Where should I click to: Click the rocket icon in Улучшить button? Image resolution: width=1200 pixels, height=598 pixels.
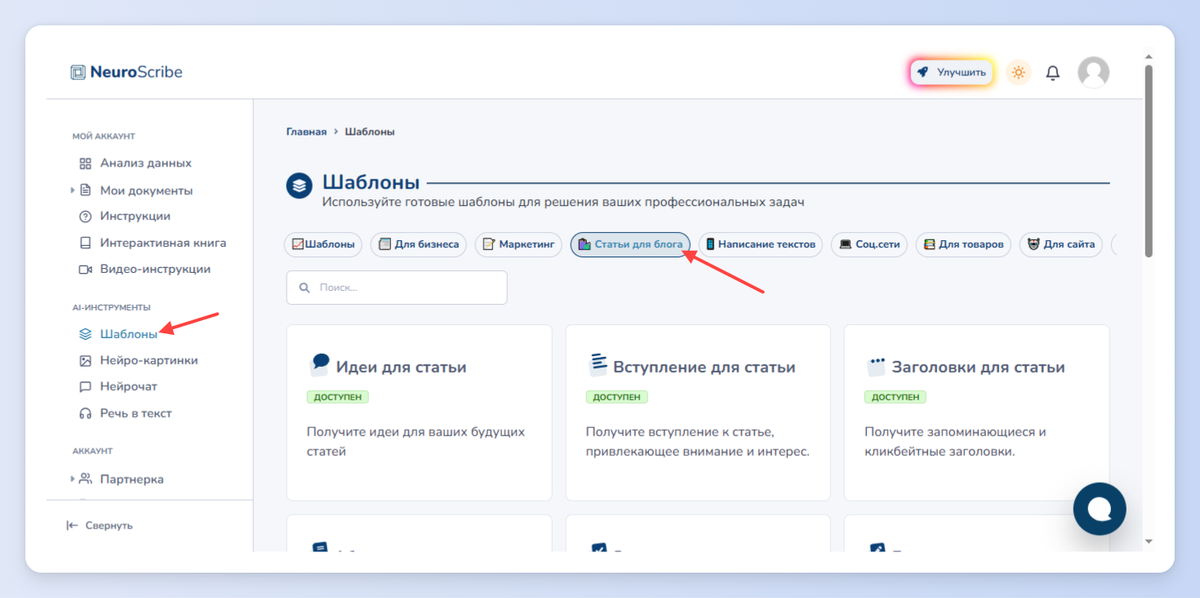pyautogui.click(x=923, y=72)
